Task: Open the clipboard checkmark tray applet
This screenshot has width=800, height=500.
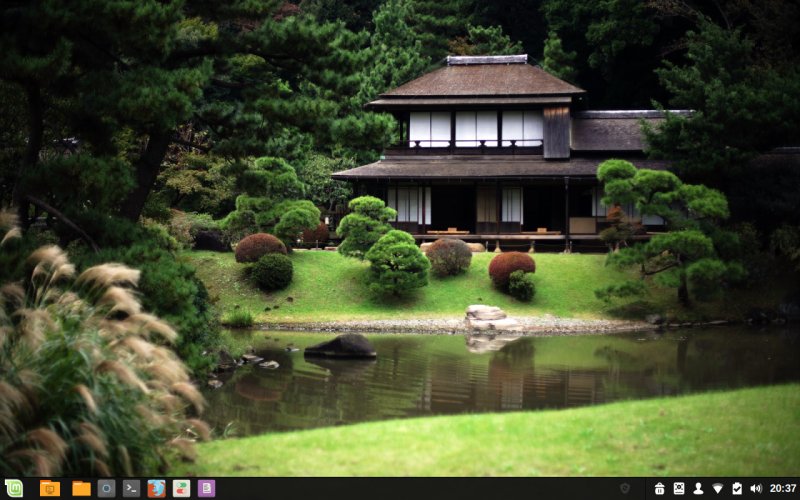Action: click(737, 488)
